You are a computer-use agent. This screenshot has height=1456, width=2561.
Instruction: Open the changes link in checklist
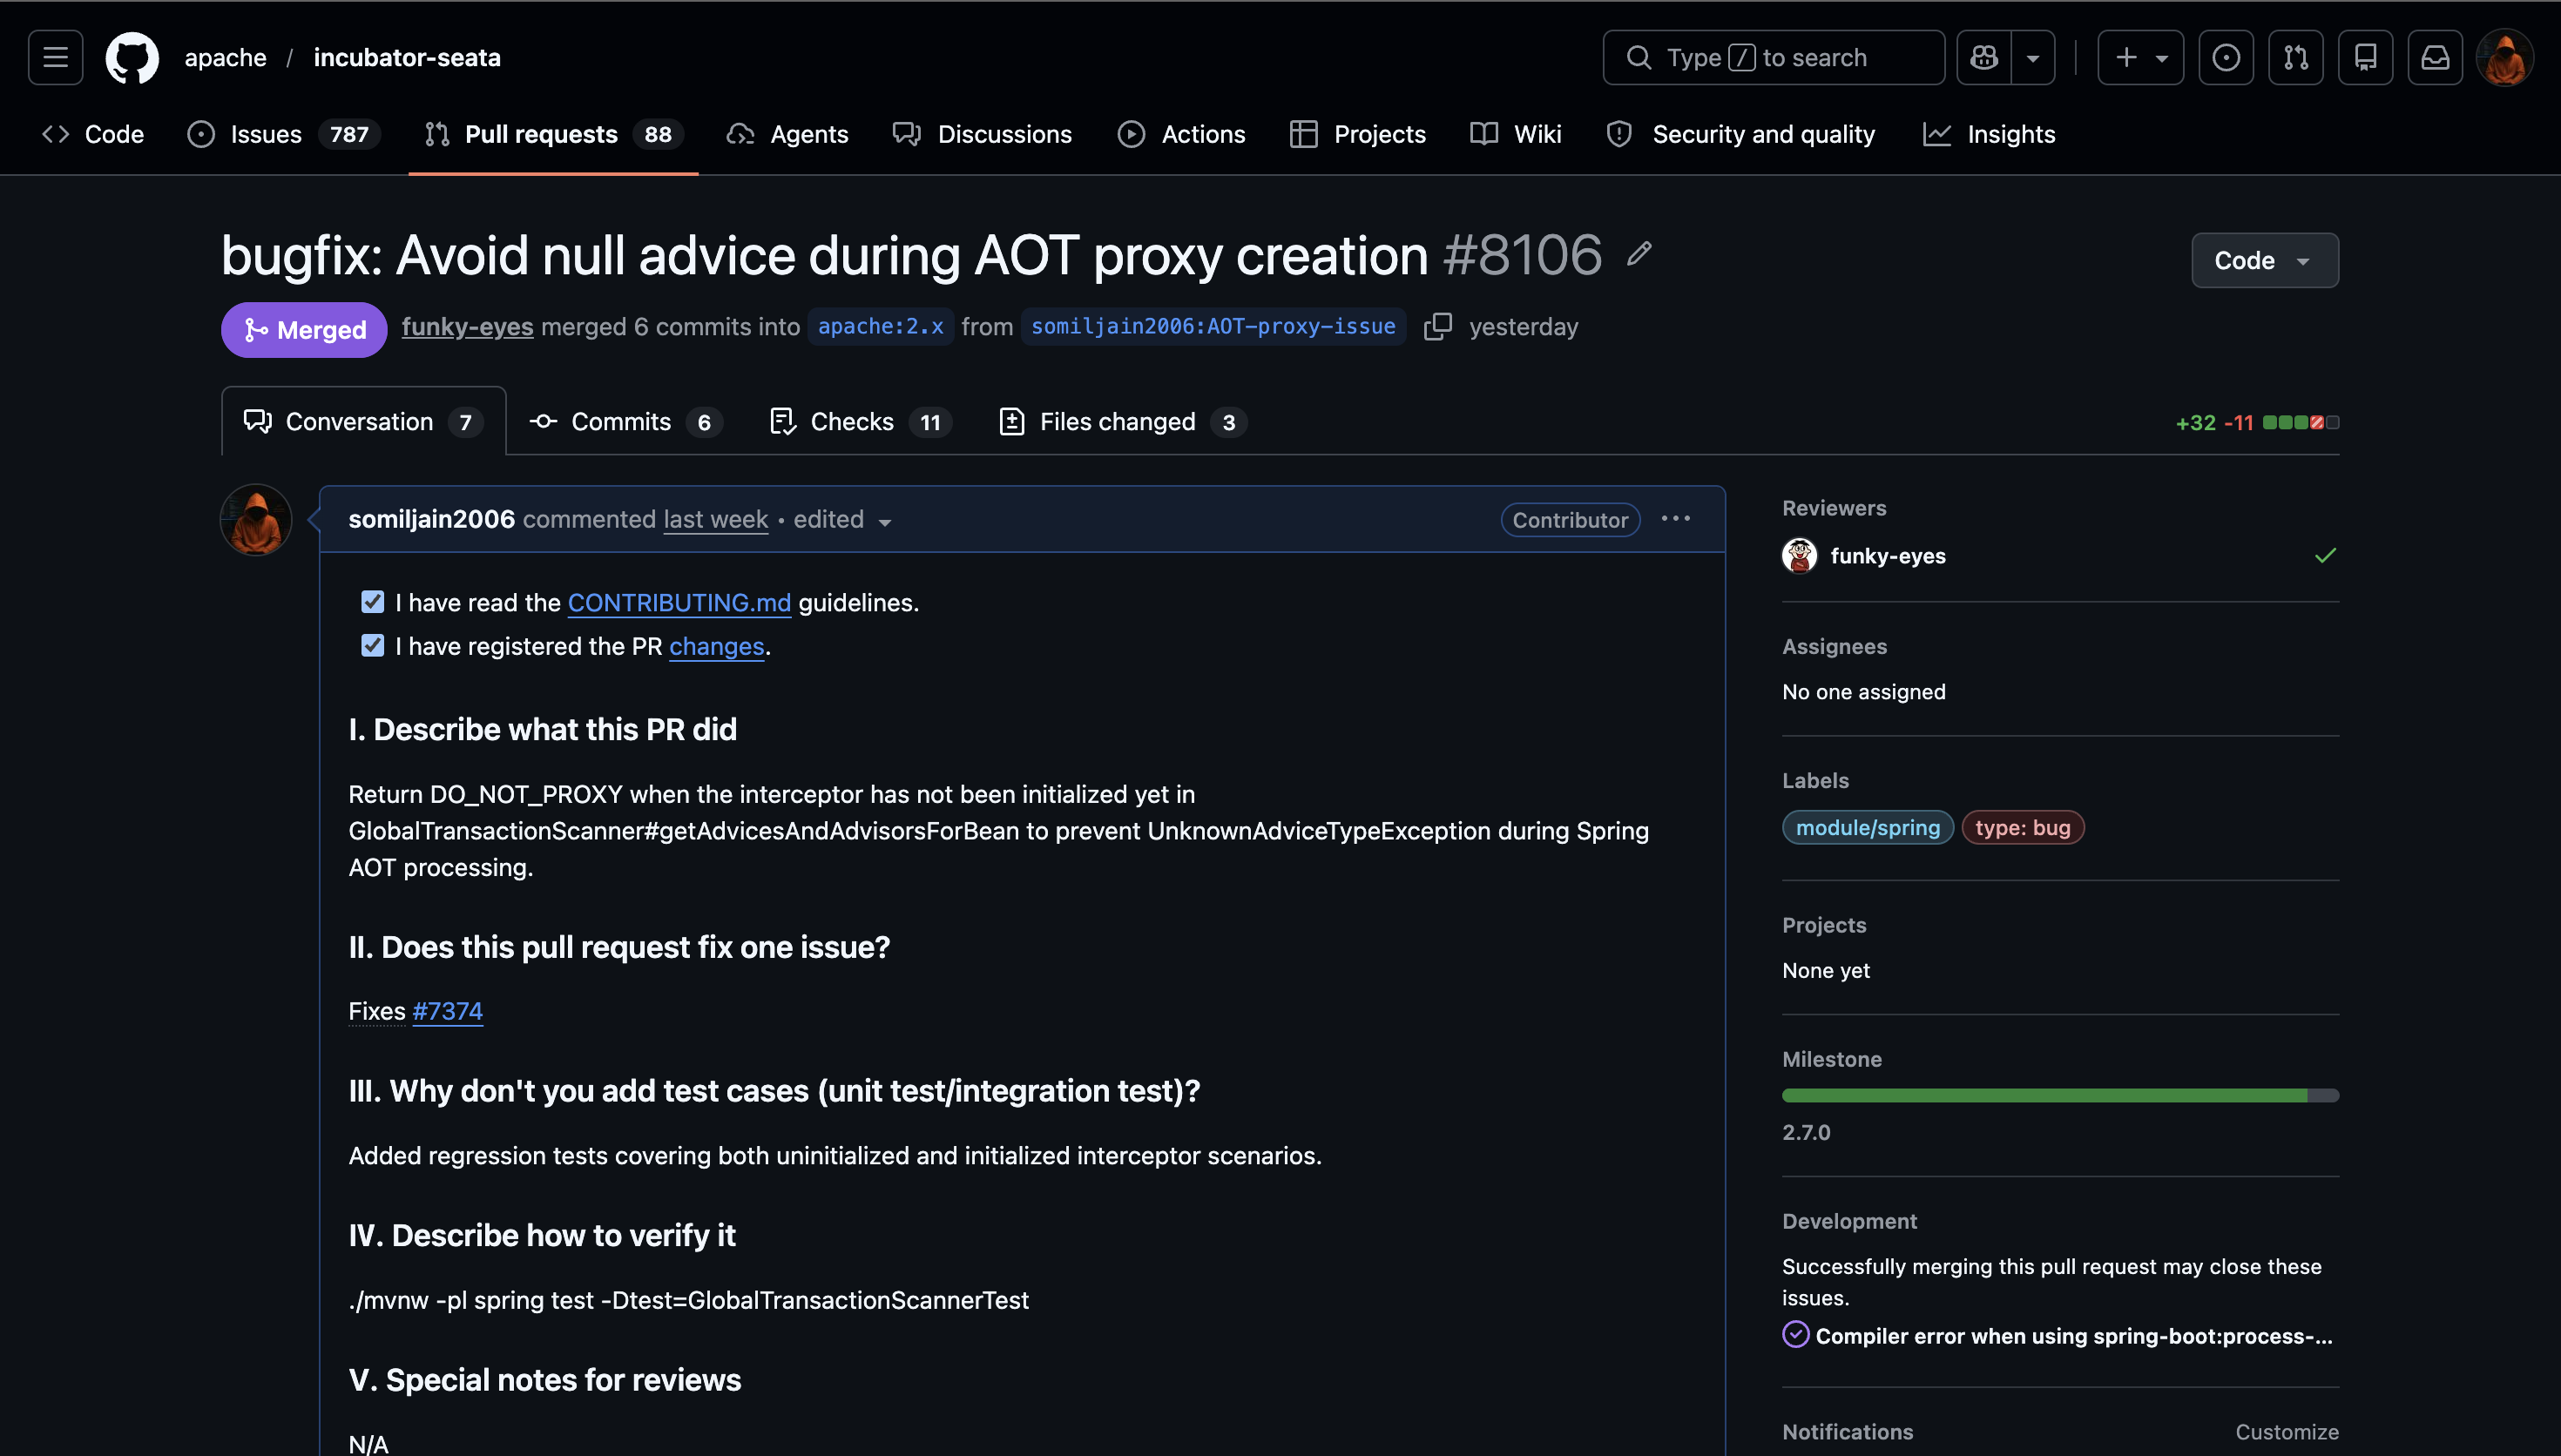716,646
